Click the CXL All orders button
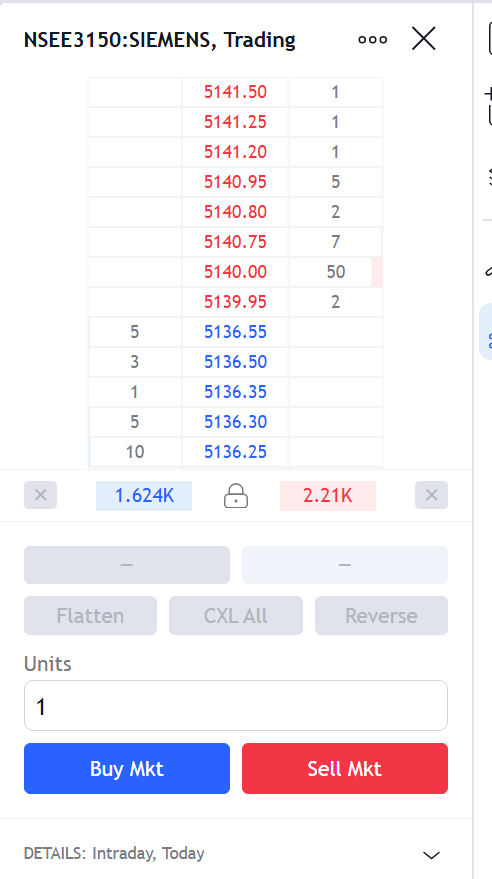Viewport: 492px width, 879px height. point(236,616)
